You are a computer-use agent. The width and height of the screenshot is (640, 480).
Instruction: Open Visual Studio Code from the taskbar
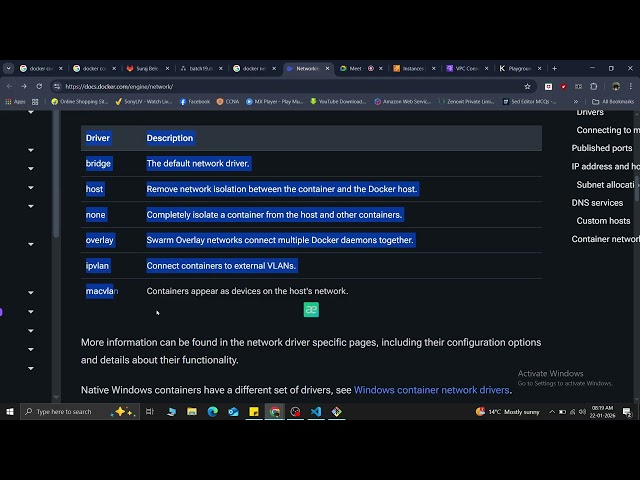click(316, 412)
